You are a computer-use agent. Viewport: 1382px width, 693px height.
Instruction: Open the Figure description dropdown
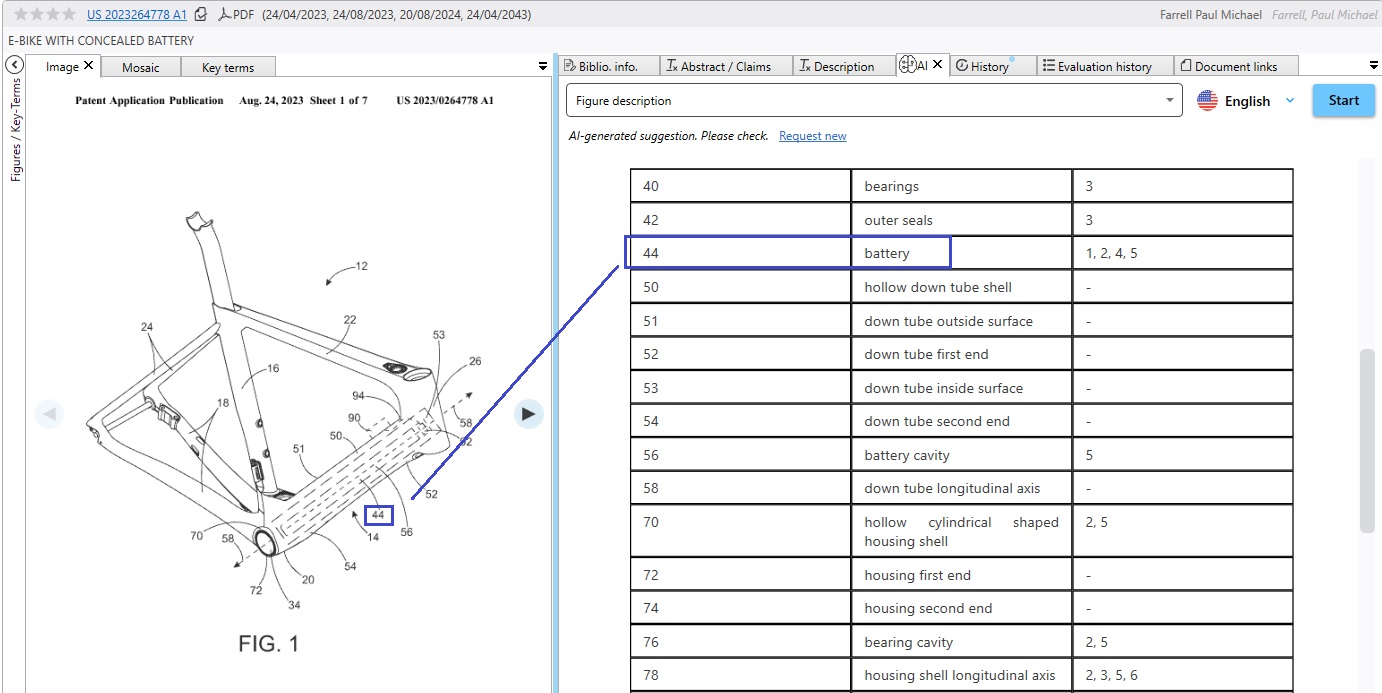tap(1169, 101)
